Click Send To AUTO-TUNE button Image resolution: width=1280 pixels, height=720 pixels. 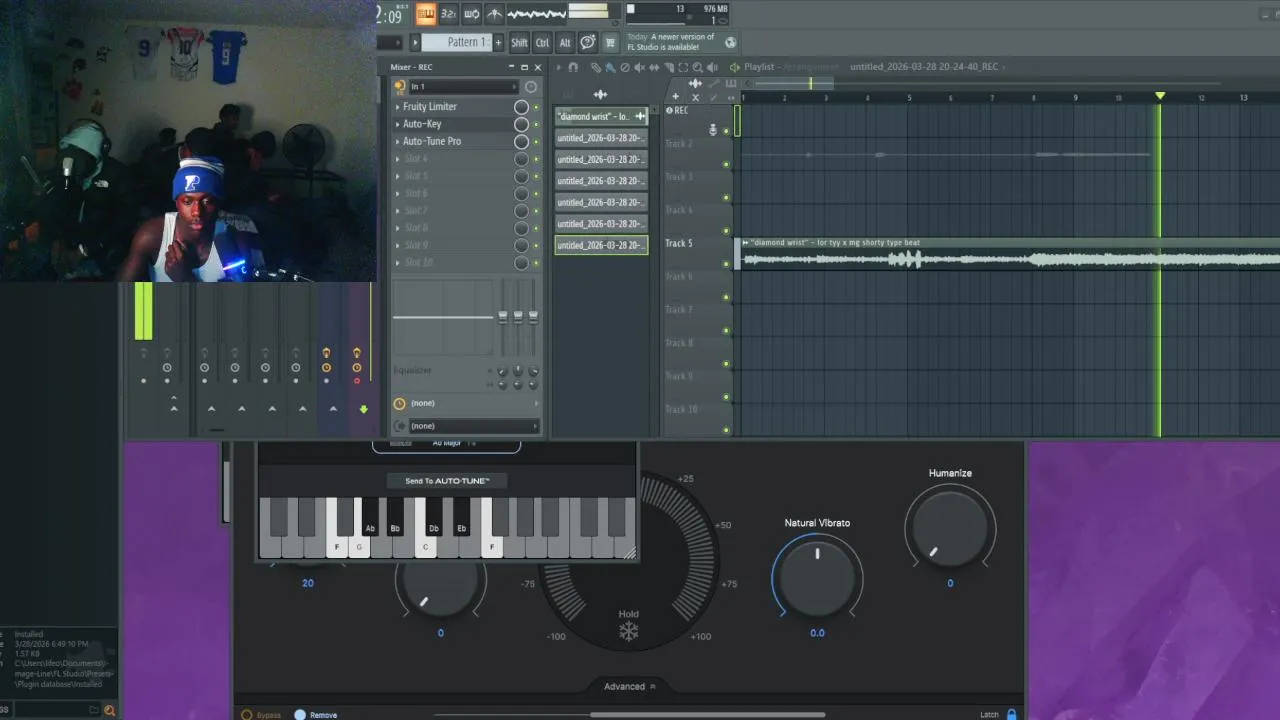(x=447, y=481)
